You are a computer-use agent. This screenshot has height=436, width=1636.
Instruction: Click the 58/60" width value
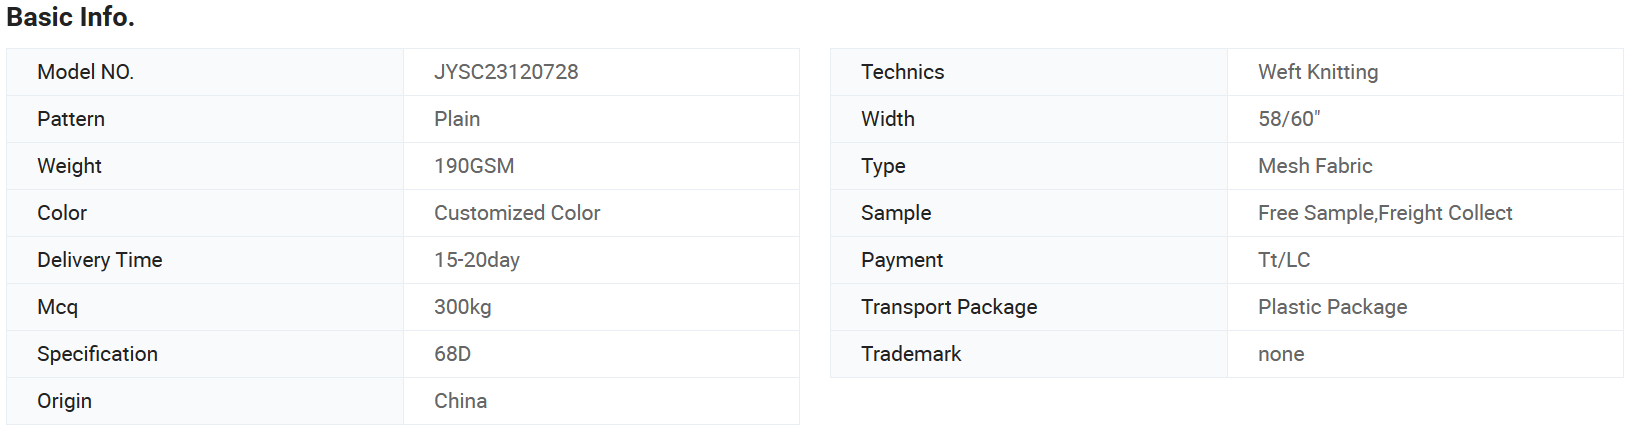click(1289, 119)
